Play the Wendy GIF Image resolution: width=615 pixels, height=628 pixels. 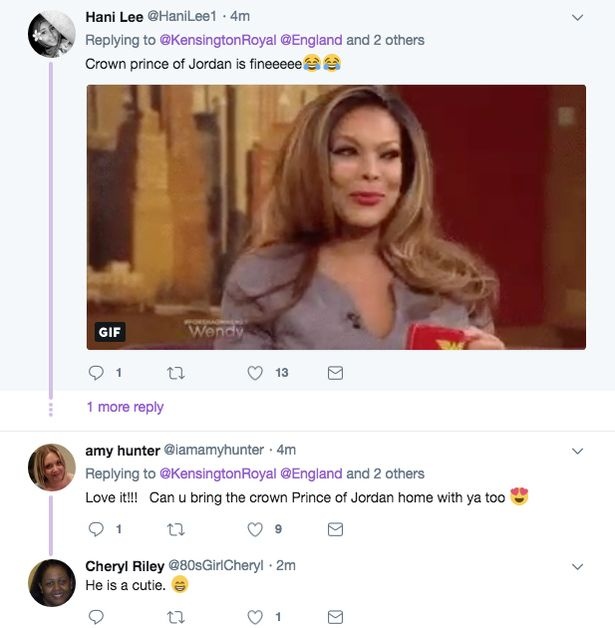pos(336,216)
